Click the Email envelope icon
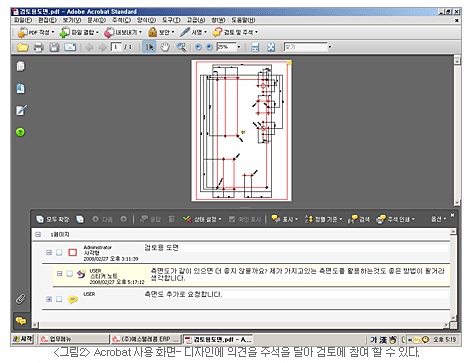The width and height of the screenshot is (470, 363). (70, 47)
